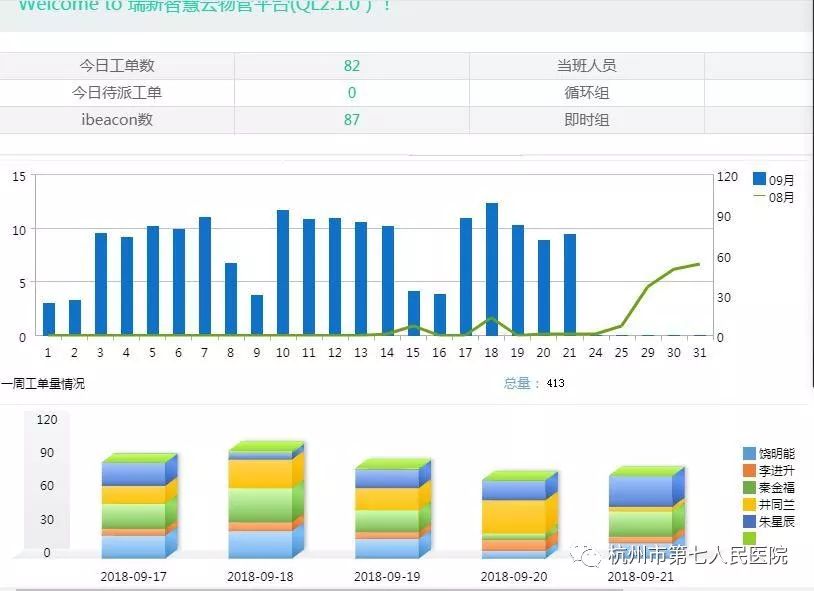Click today's work order count 82
Screen dimensions: 814x591
(351, 66)
